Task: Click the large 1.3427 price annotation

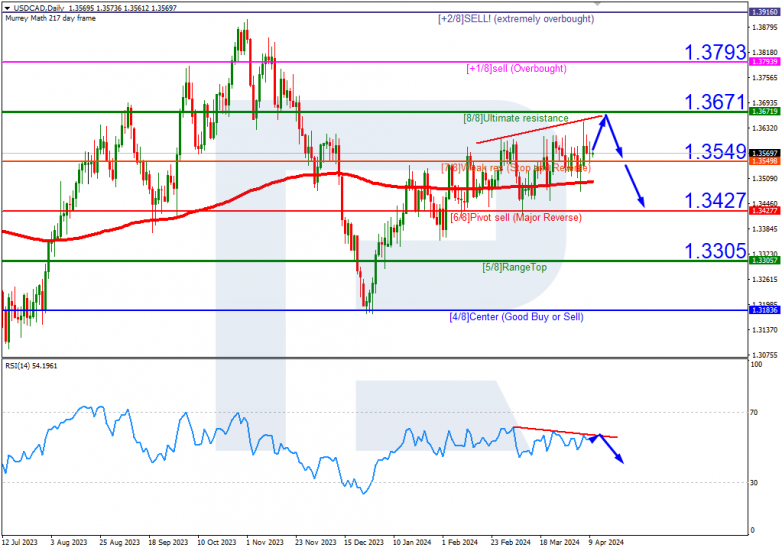Action: pos(715,201)
